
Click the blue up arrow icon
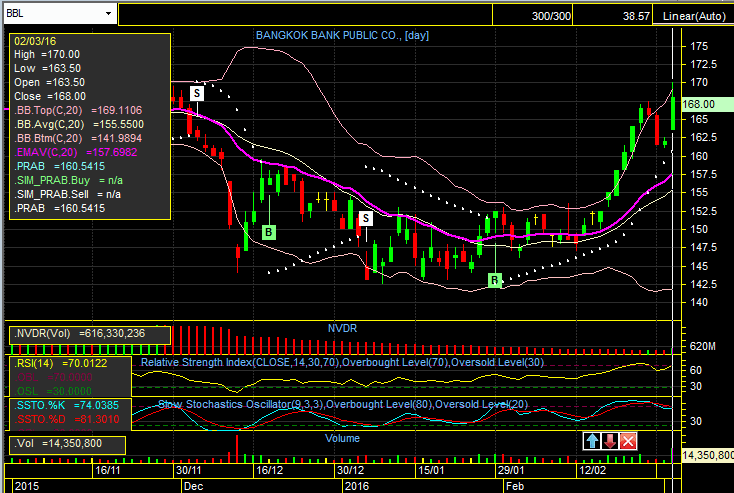point(592,441)
